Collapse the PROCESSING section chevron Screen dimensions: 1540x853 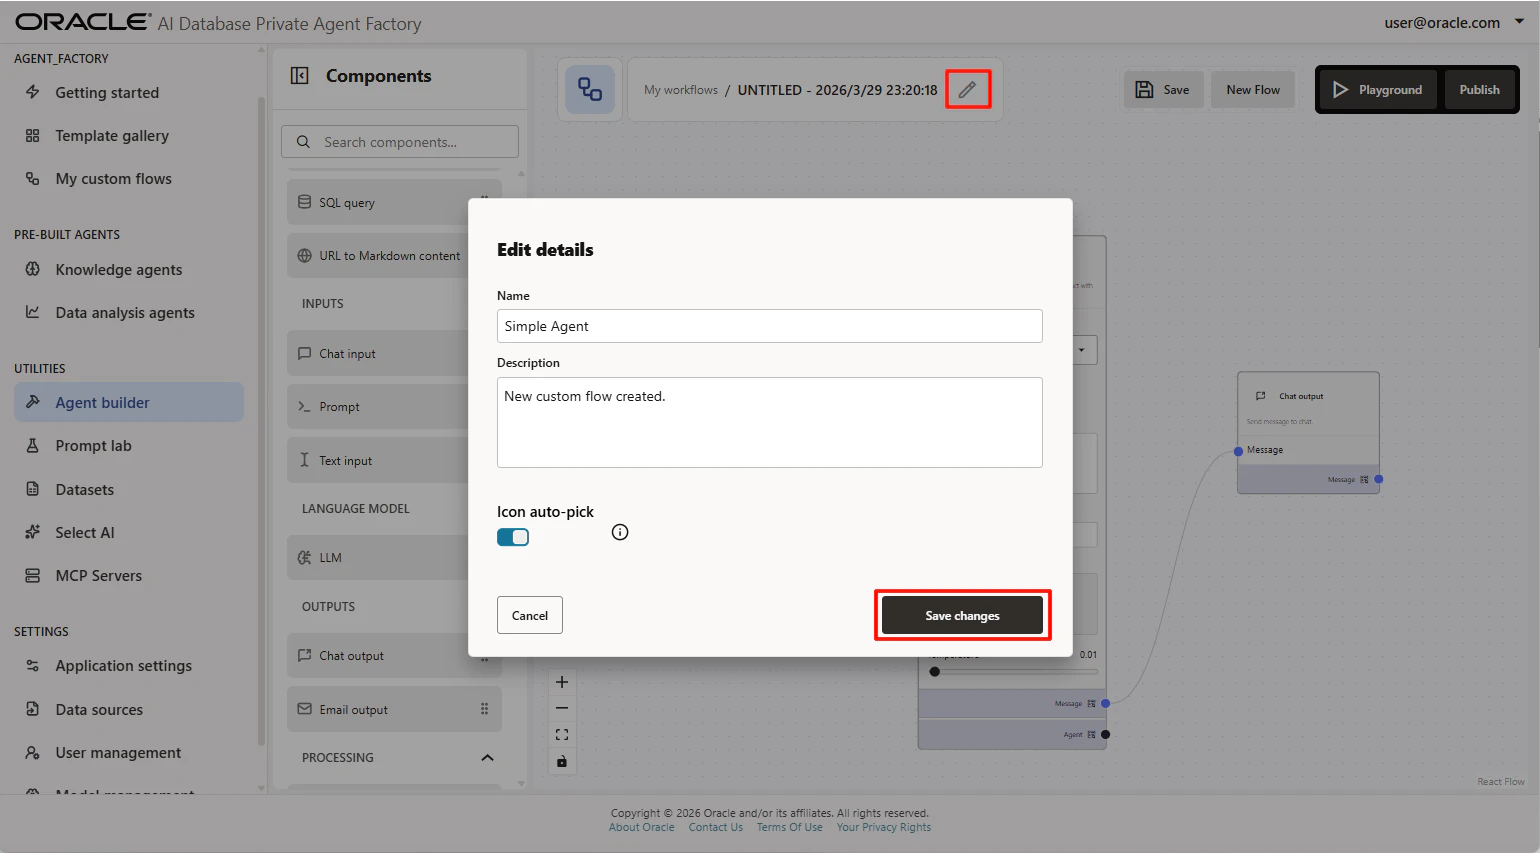pyautogui.click(x=487, y=757)
